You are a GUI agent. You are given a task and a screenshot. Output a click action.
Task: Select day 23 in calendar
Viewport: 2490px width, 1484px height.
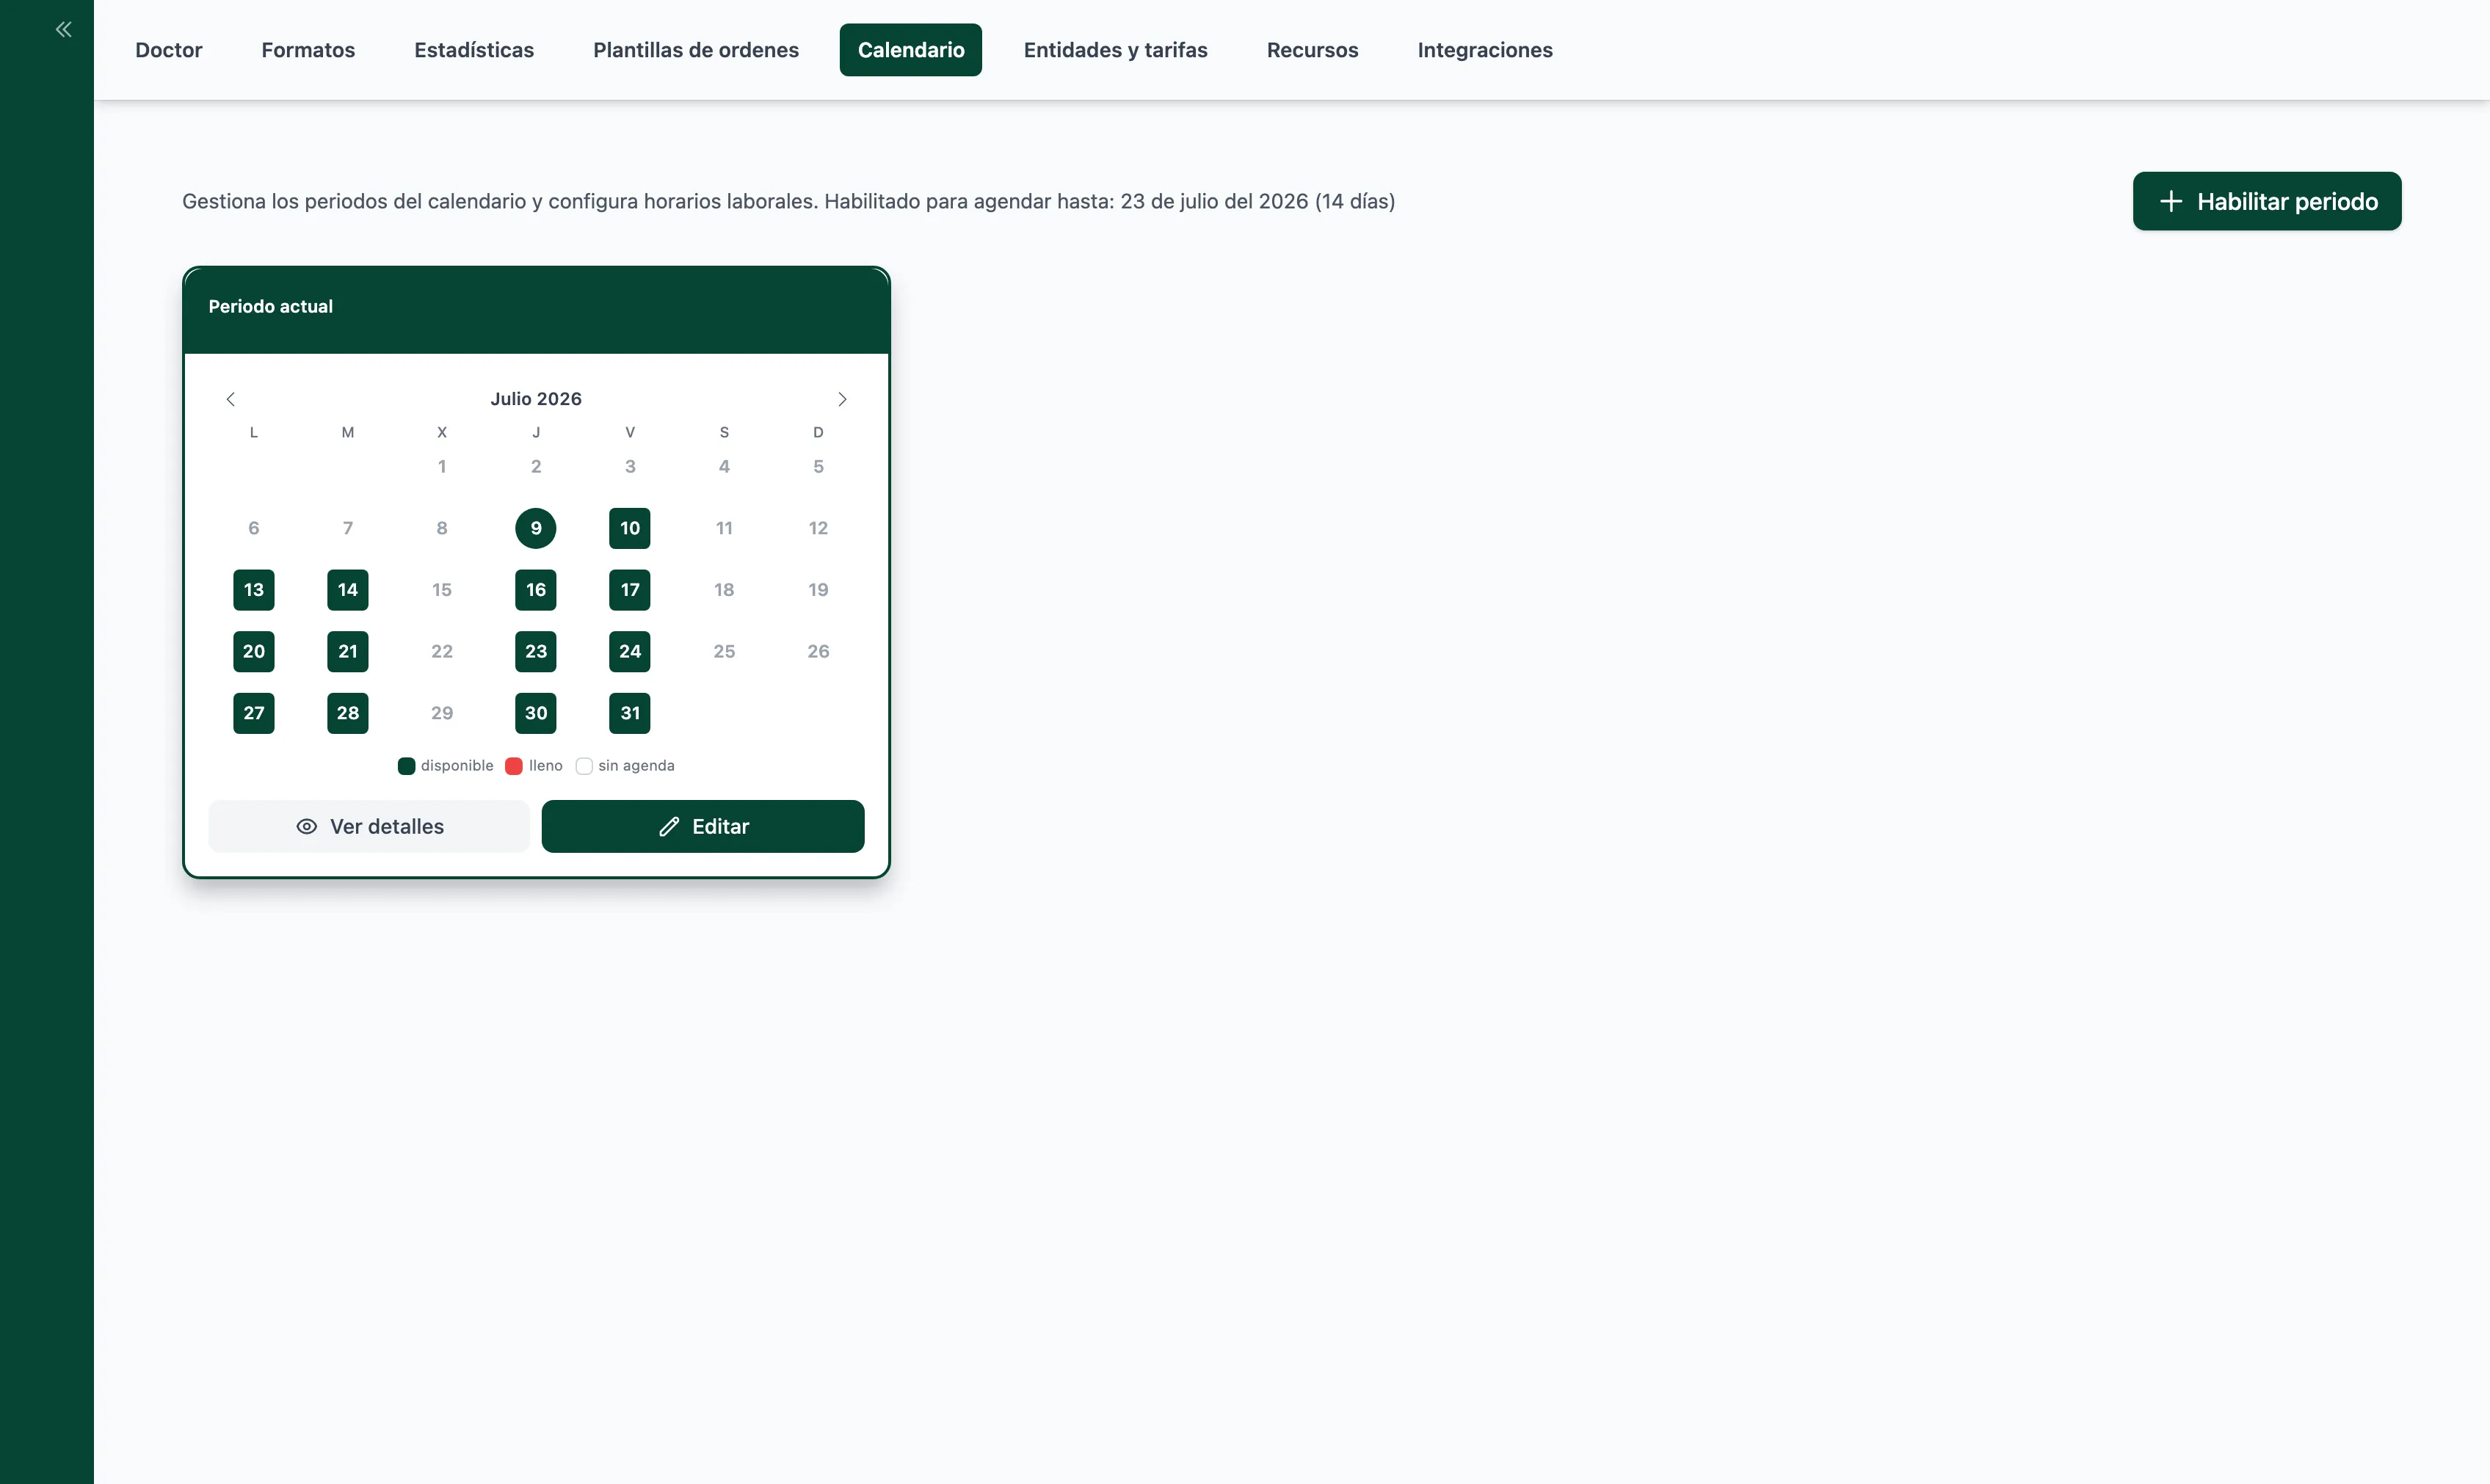point(536,651)
